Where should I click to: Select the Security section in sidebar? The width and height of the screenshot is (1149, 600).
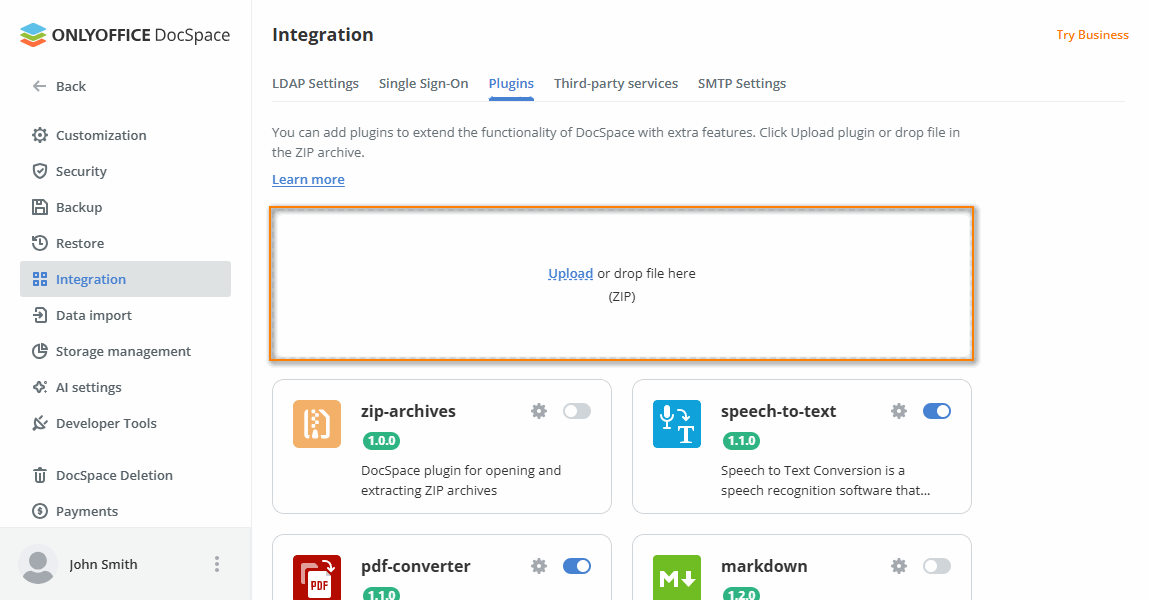[80, 171]
